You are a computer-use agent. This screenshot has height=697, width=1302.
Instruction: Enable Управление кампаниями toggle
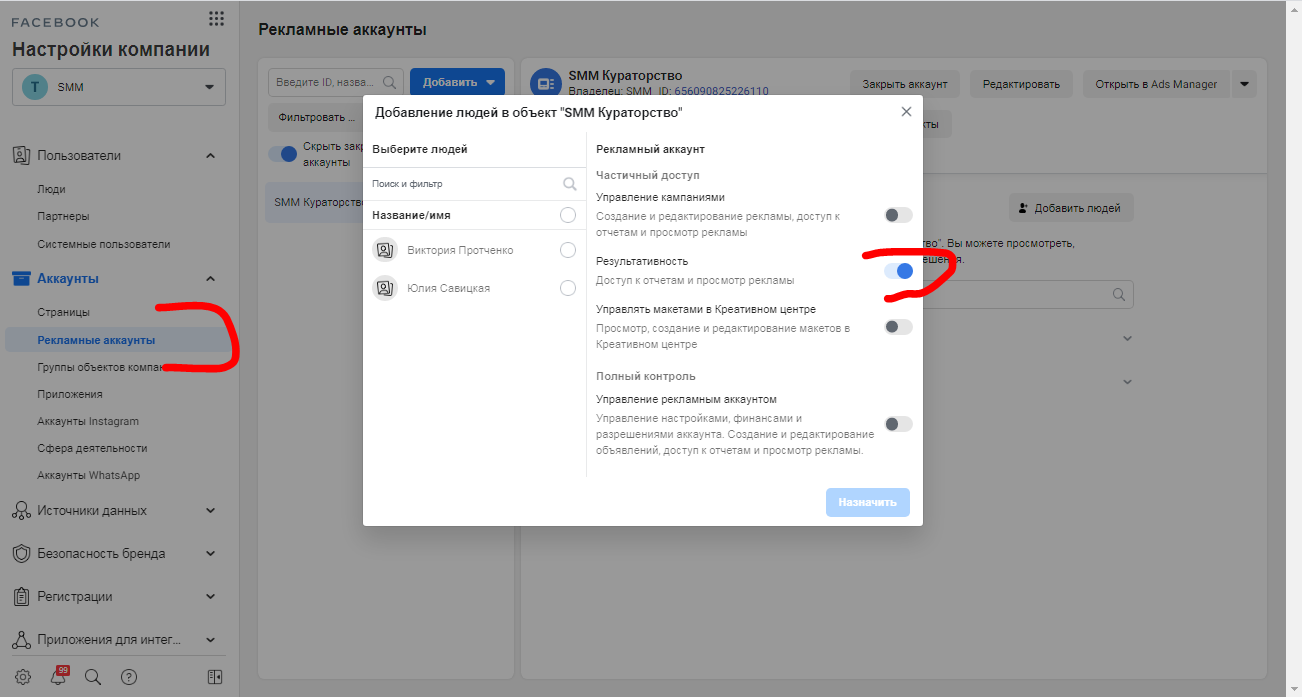(898, 215)
